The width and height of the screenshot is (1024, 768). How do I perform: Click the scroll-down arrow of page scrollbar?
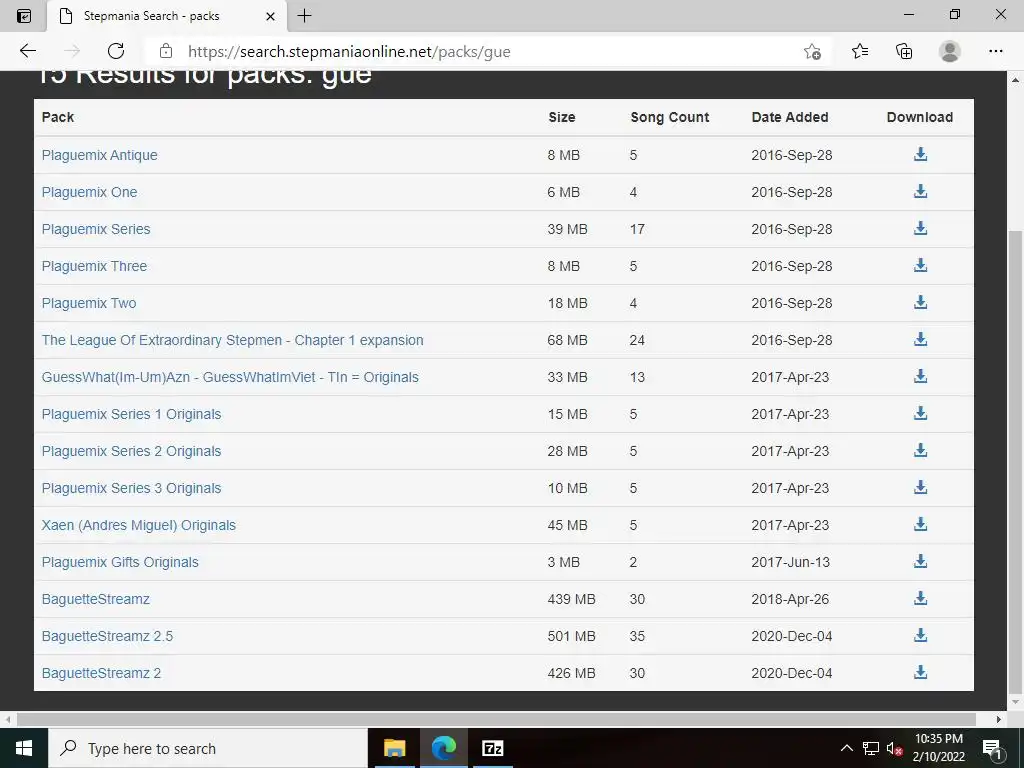point(1015,702)
